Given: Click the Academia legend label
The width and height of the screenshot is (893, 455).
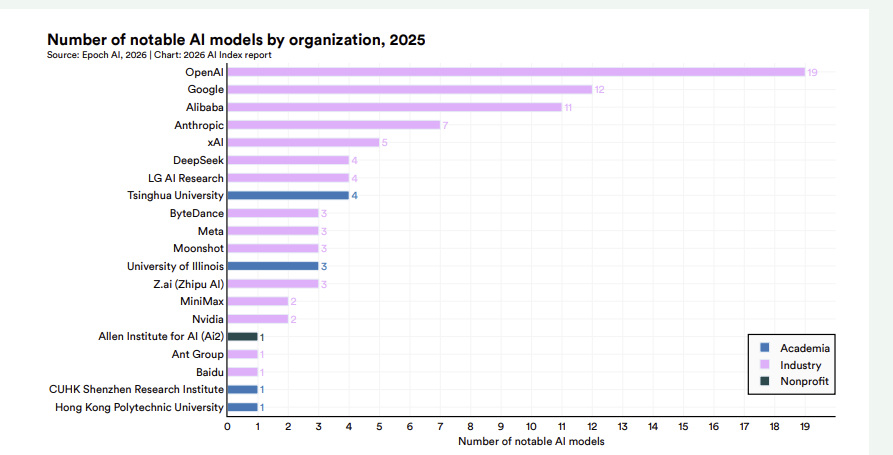Looking at the screenshot, I should (x=805, y=348).
